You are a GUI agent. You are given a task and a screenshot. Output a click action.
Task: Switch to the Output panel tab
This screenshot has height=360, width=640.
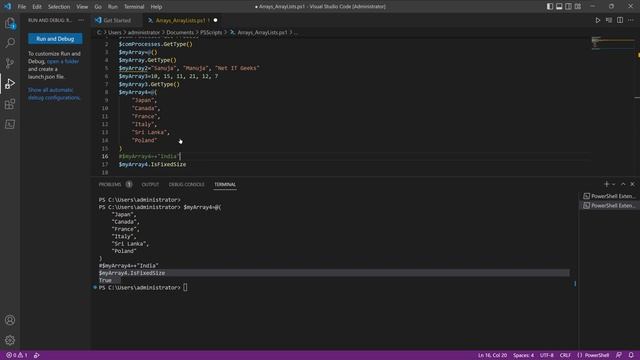150,184
